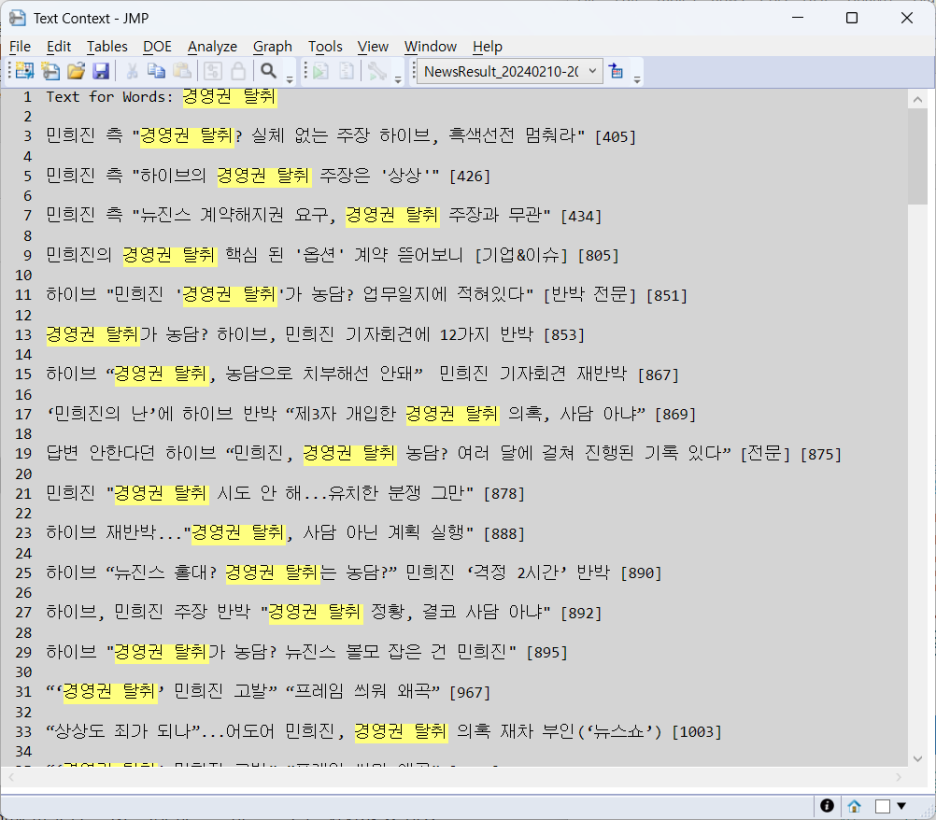Screen dimensions: 936x820
Task: Click the scroll down arrow
Action: [917, 759]
